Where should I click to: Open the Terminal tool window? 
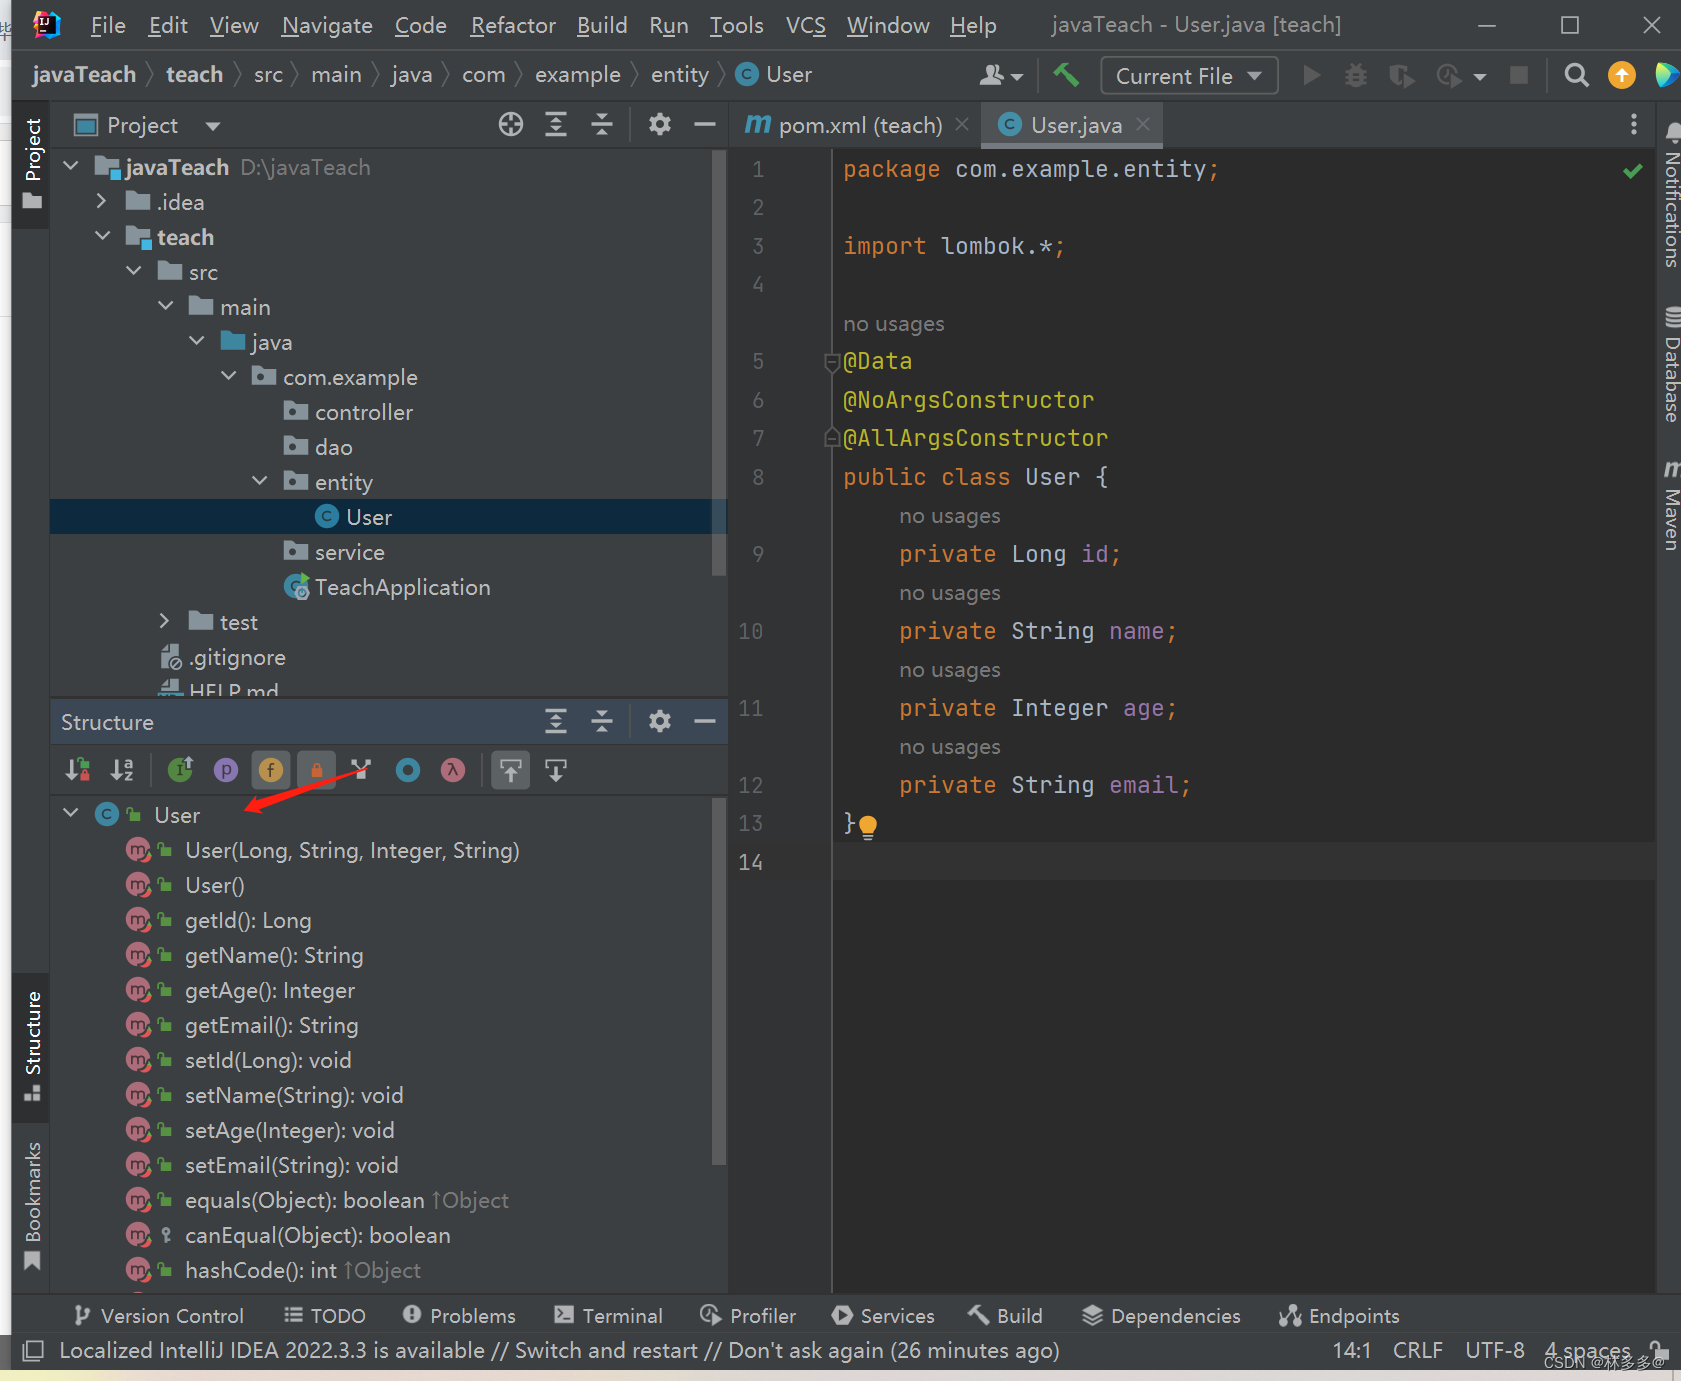pyautogui.click(x=608, y=1315)
